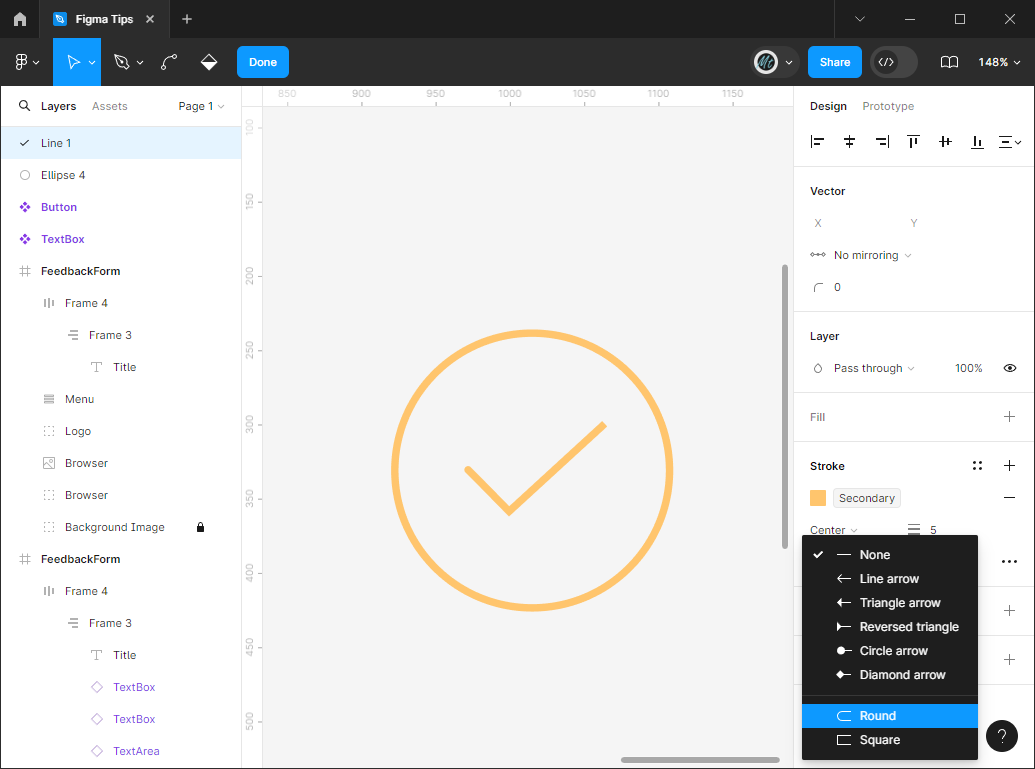Choose Square cap option

pyautogui.click(x=890, y=740)
